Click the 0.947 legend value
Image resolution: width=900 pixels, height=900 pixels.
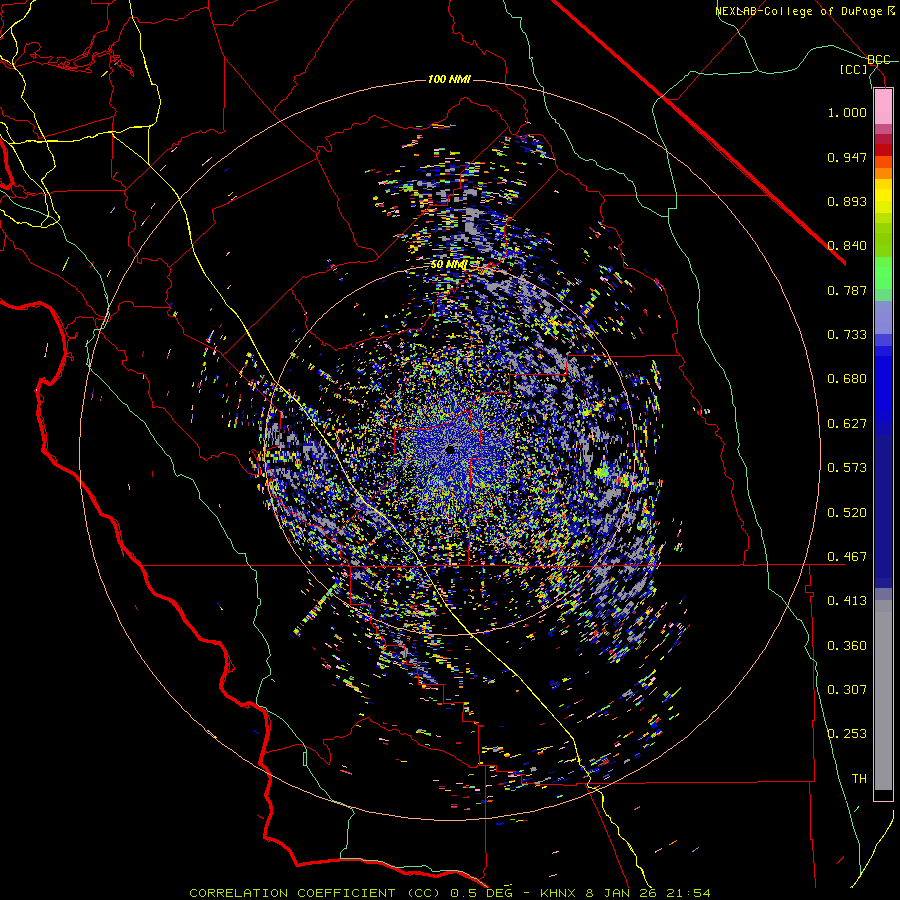(847, 157)
